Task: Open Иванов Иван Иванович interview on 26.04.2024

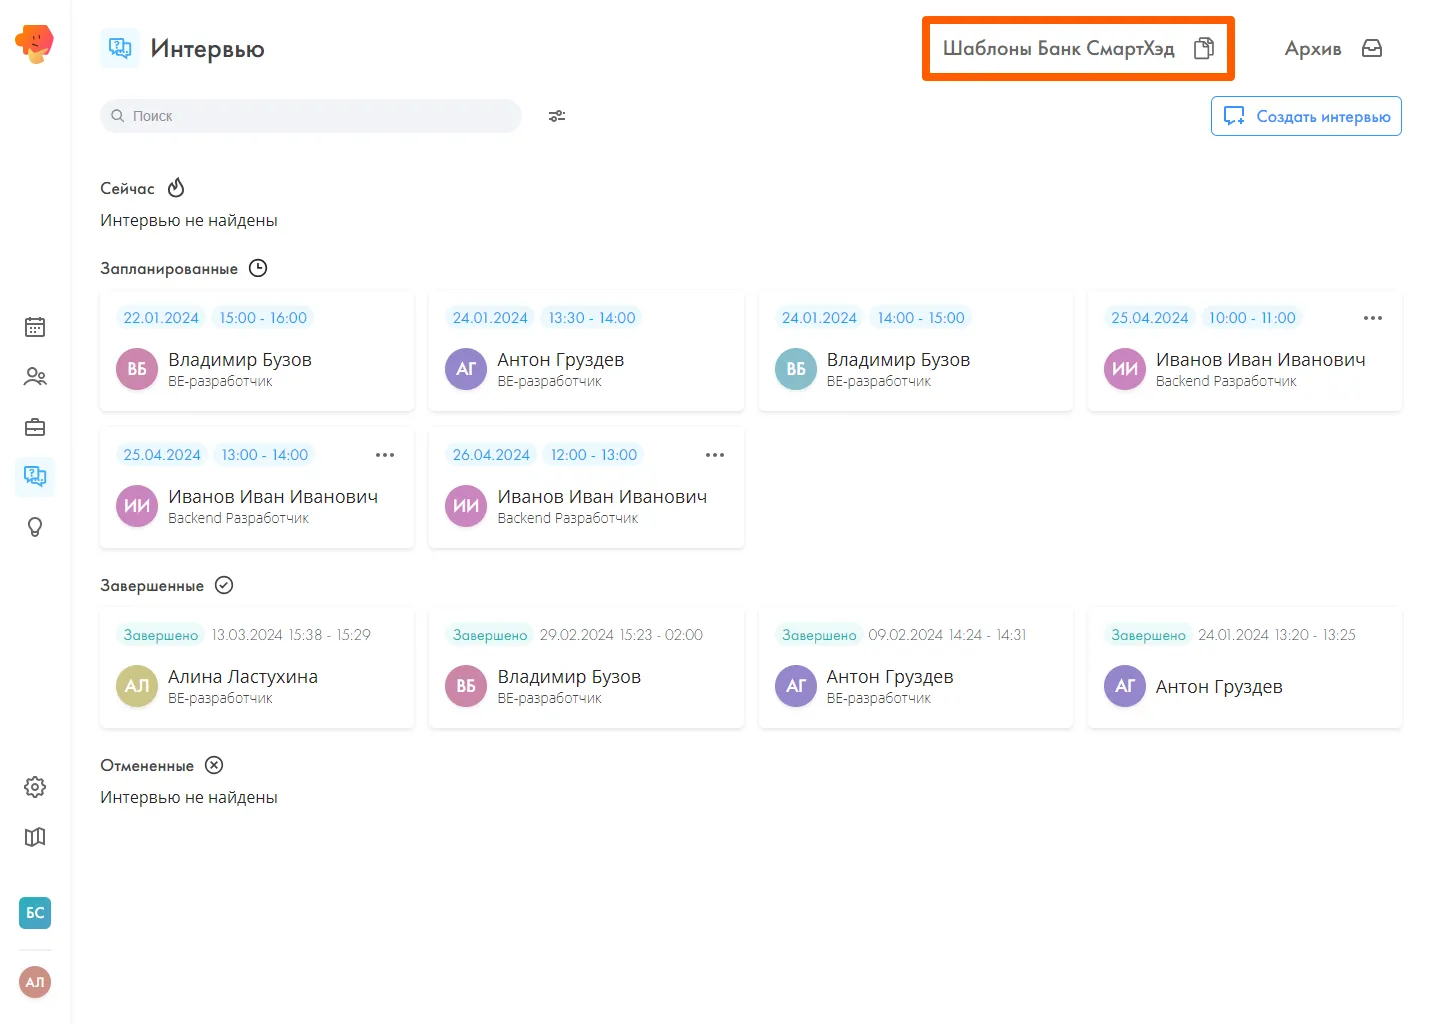Action: pyautogui.click(x=586, y=488)
